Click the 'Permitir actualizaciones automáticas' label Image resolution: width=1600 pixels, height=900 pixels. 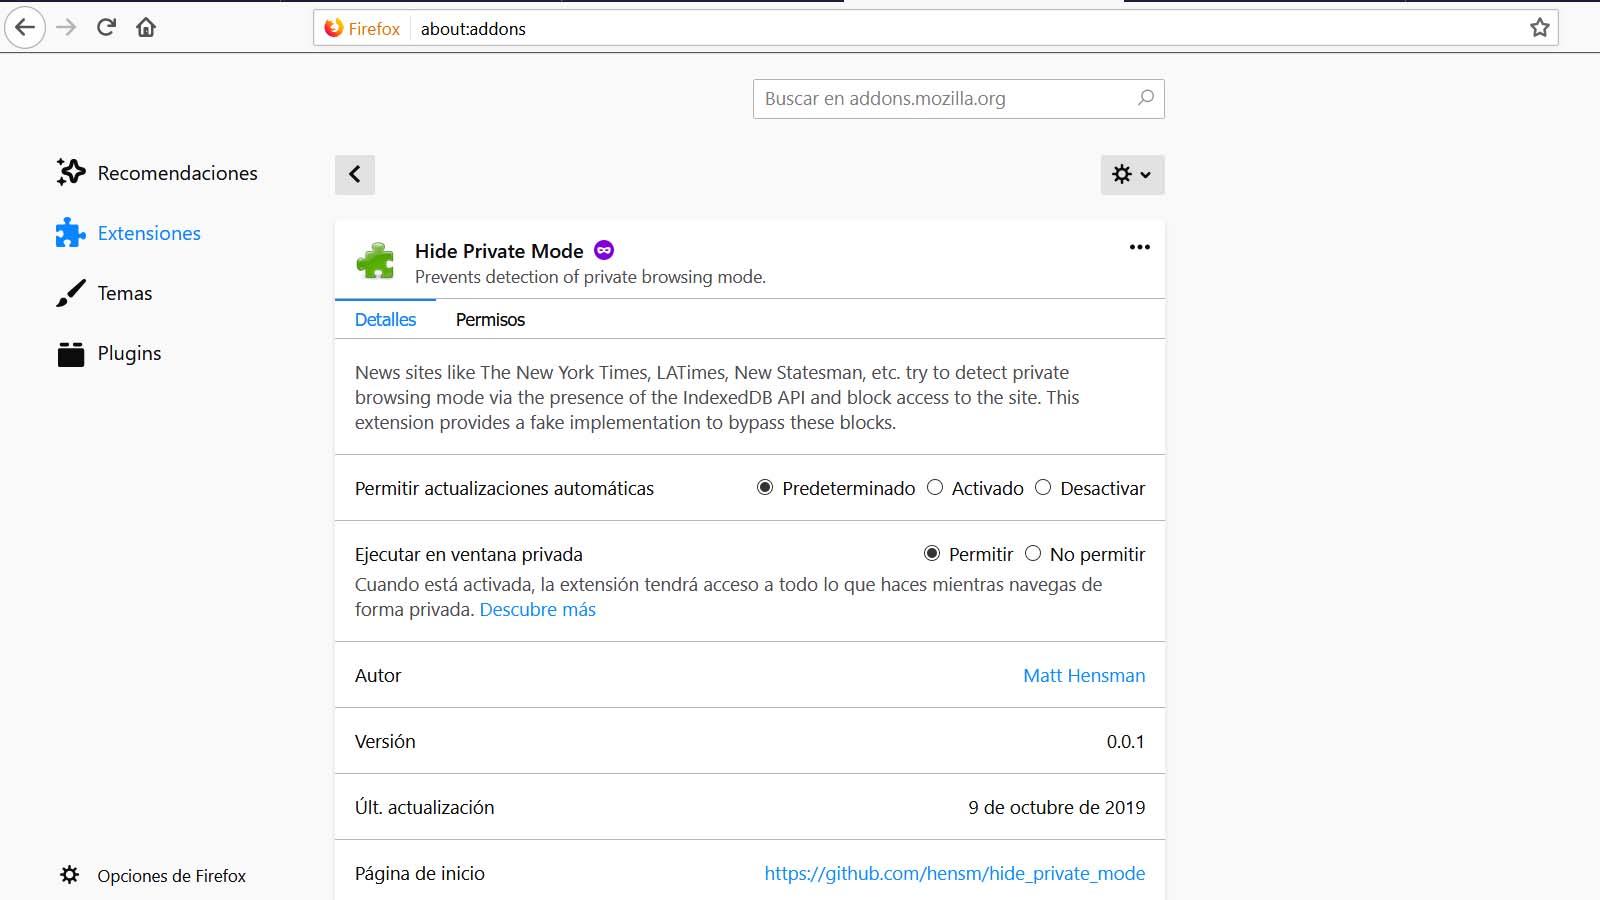pos(504,489)
